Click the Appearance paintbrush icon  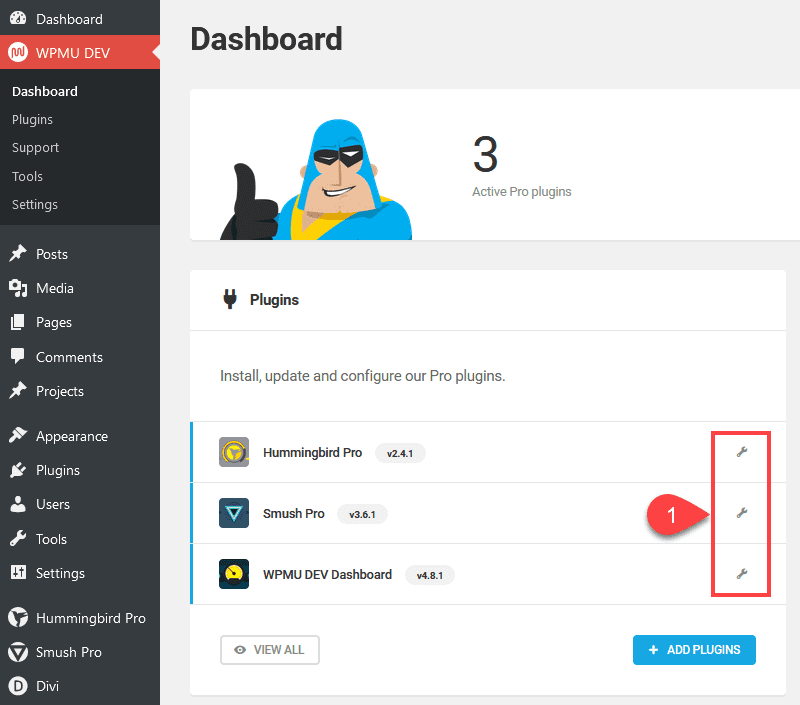coord(20,436)
